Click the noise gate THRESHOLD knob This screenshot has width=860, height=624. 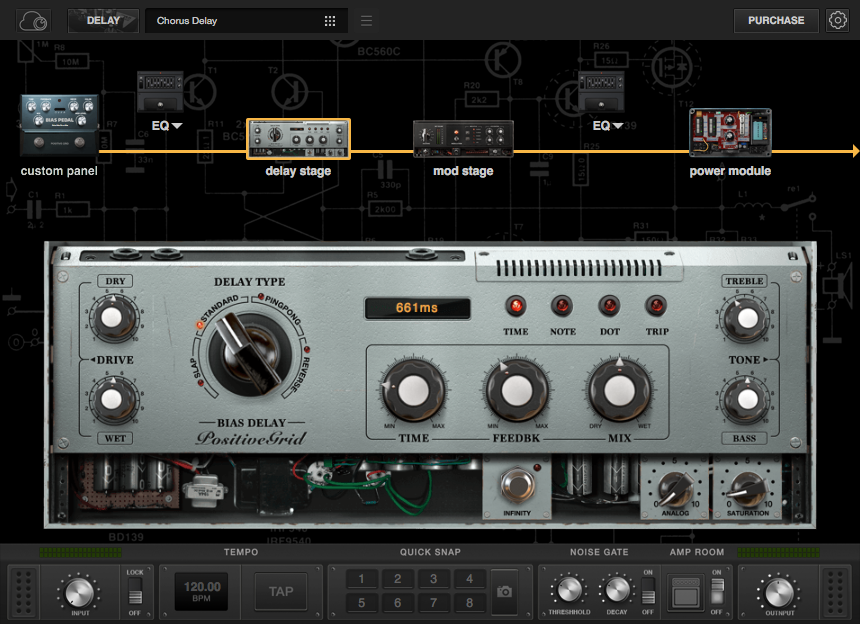click(x=569, y=590)
